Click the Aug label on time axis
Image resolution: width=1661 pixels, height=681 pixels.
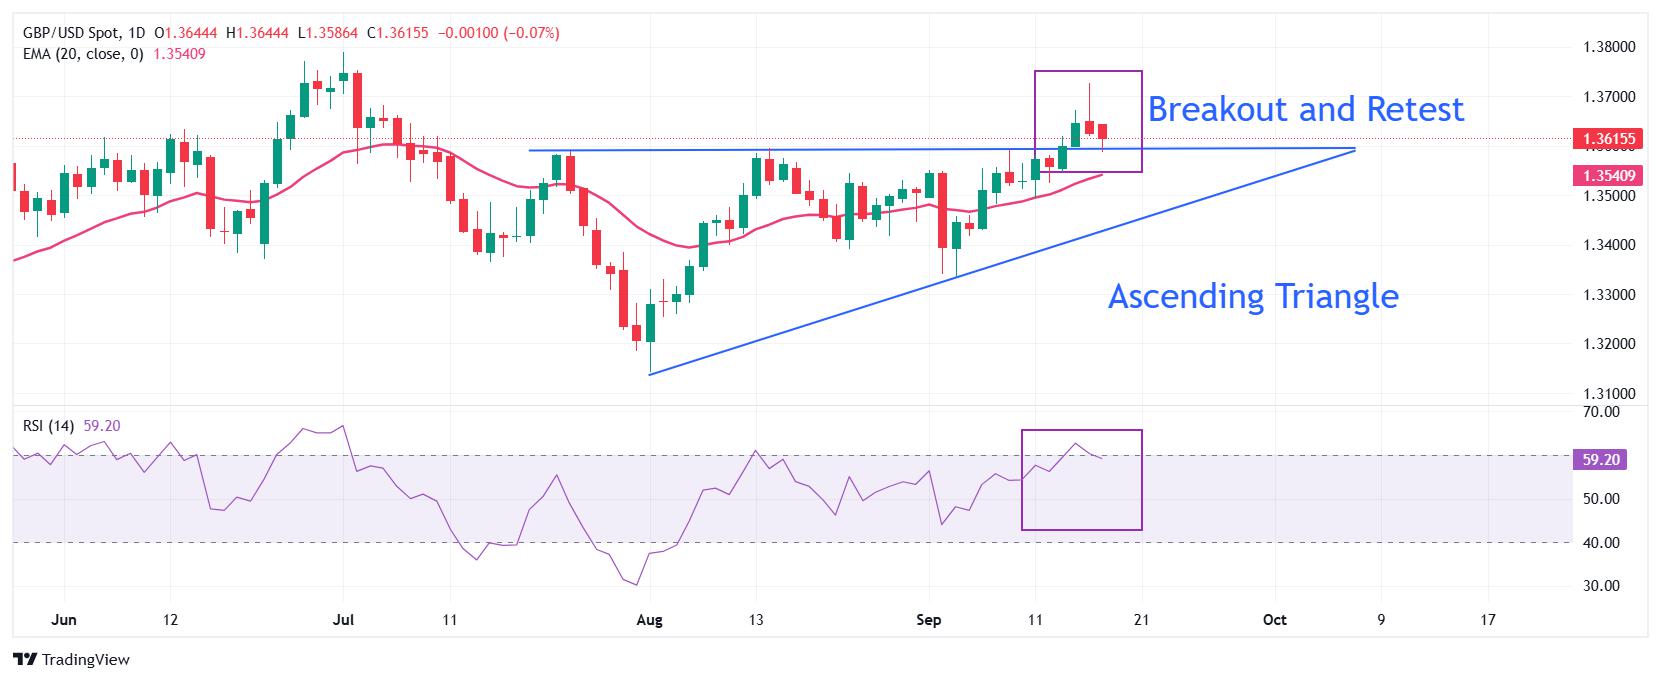649,620
